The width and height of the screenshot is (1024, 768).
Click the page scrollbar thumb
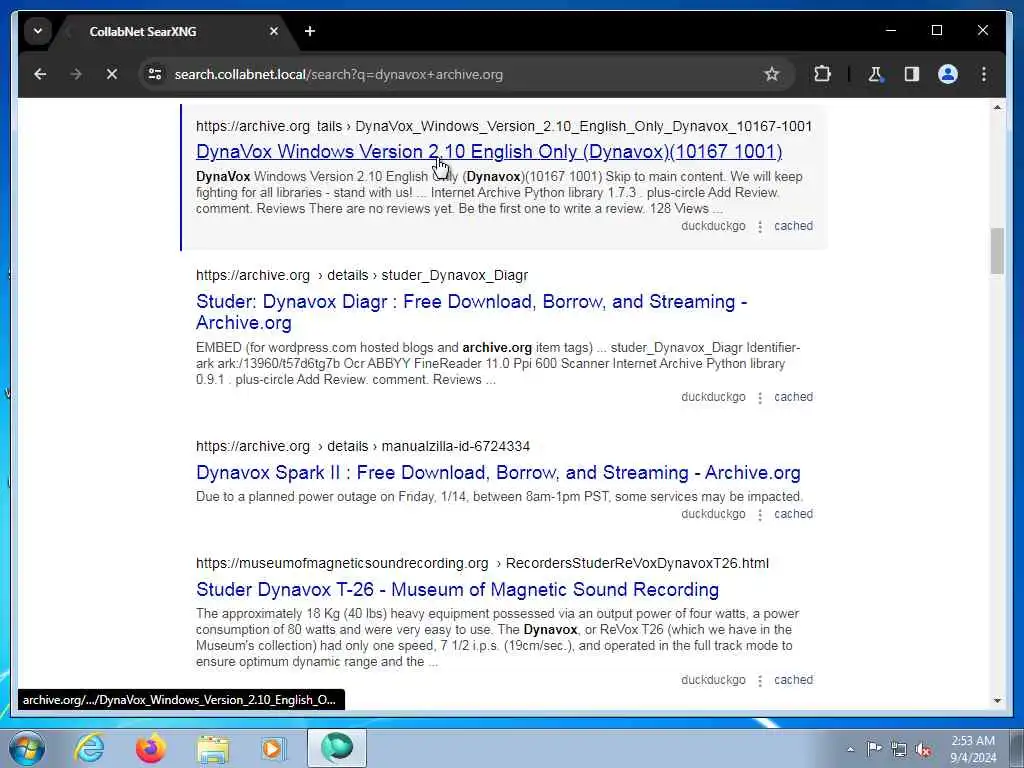[997, 251]
